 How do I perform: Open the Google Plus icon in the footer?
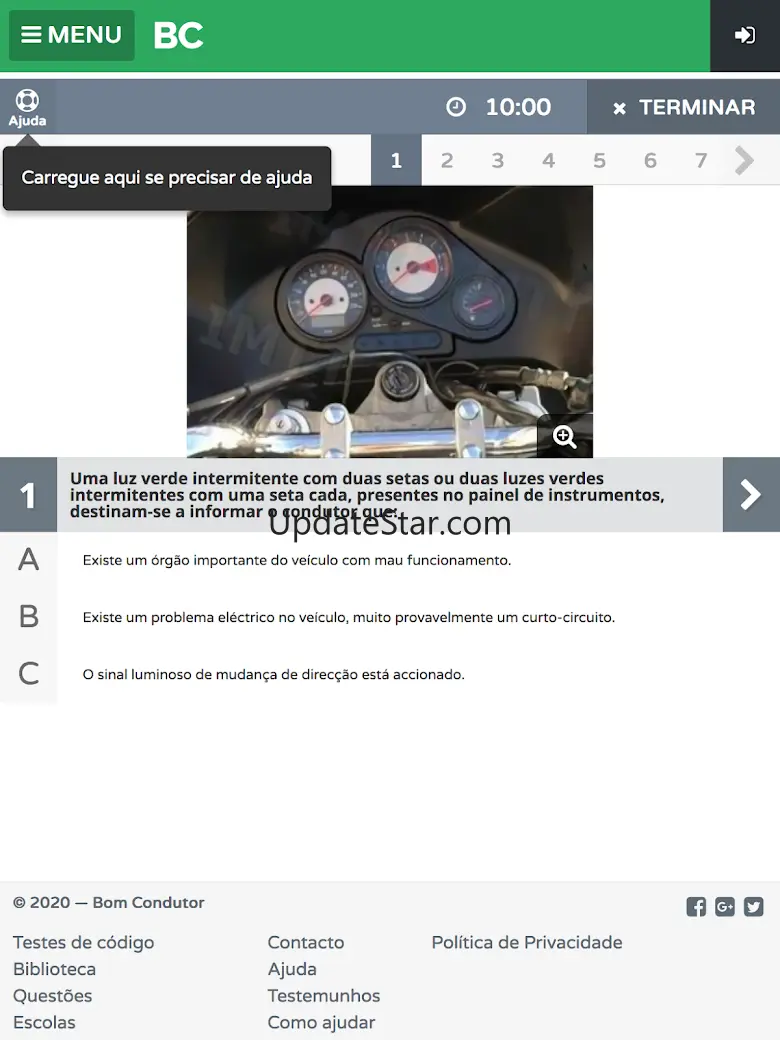pyautogui.click(x=725, y=907)
